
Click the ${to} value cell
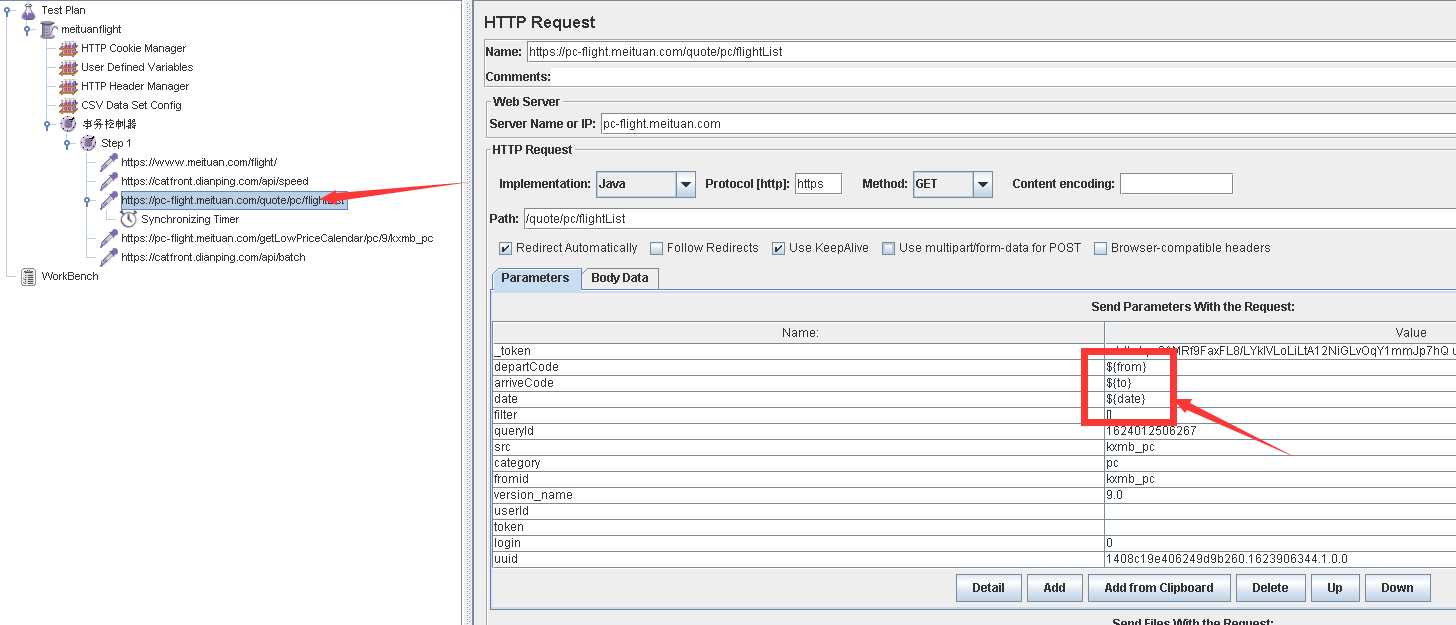pos(1280,383)
